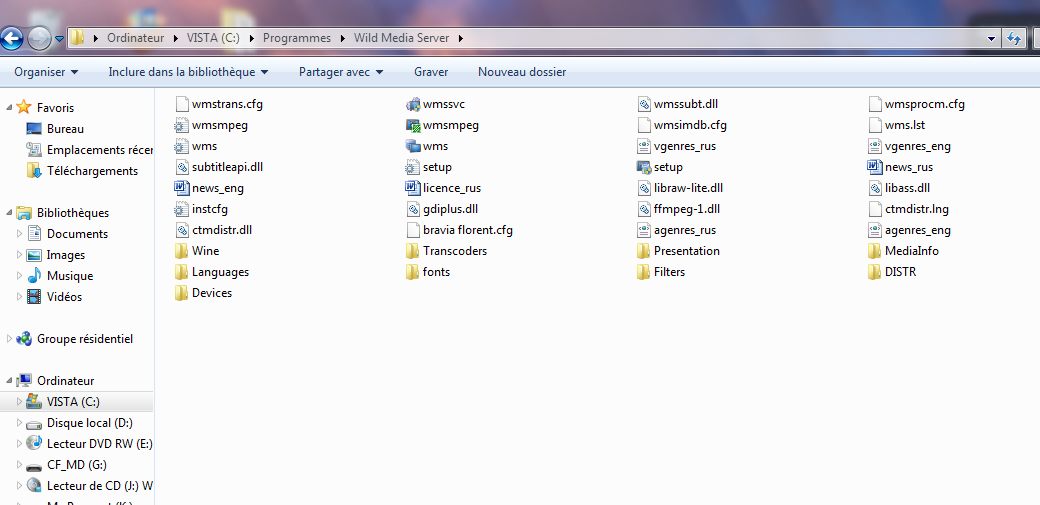
Task: Select the MediaInfo folder icon
Action: click(876, 251)
